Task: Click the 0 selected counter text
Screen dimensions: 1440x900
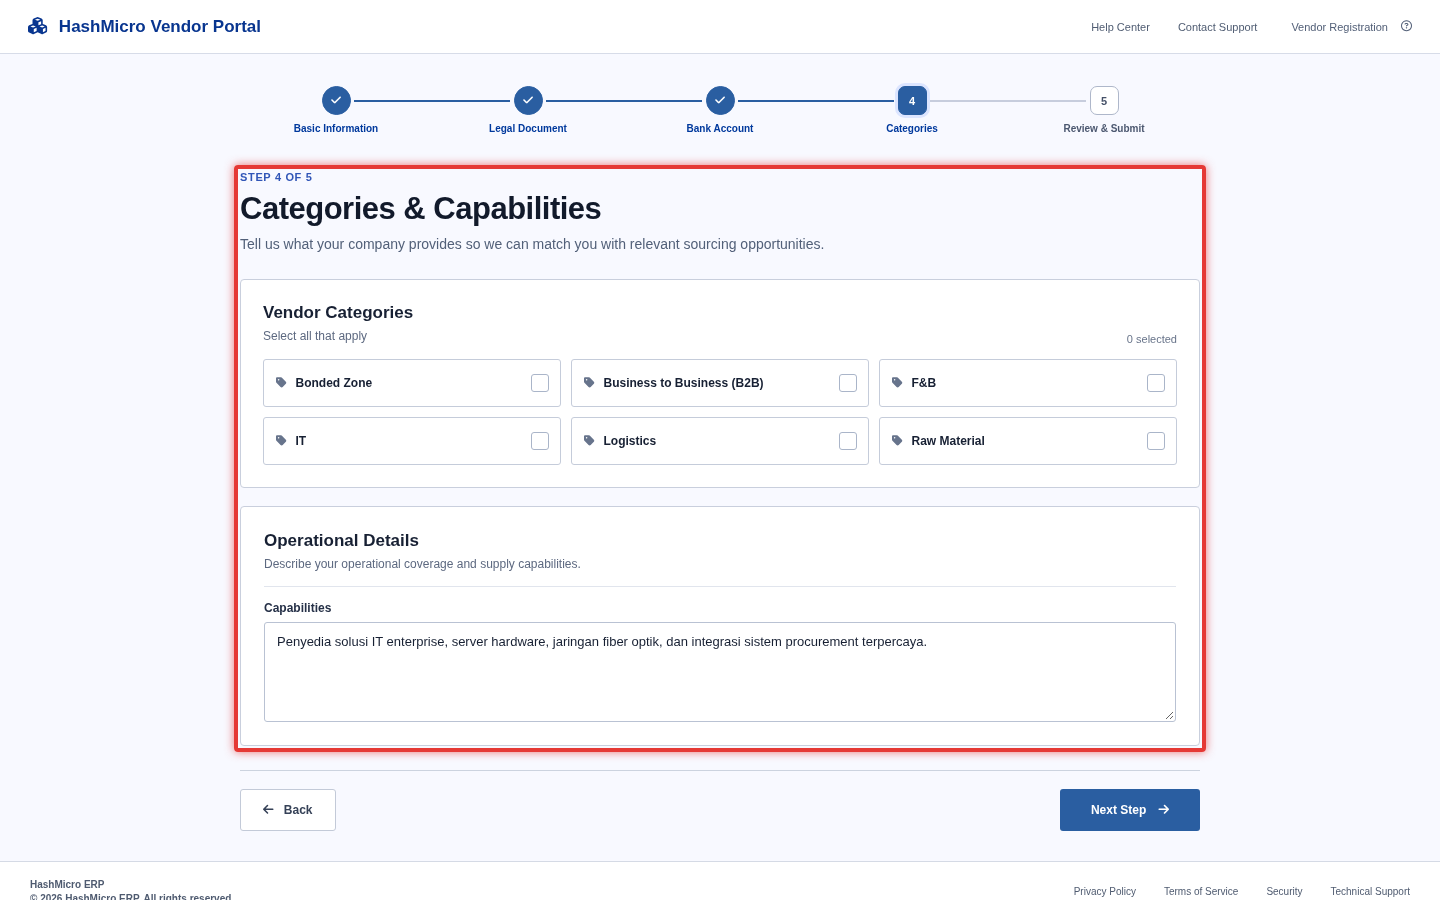Action: (x=1152, y=339)
